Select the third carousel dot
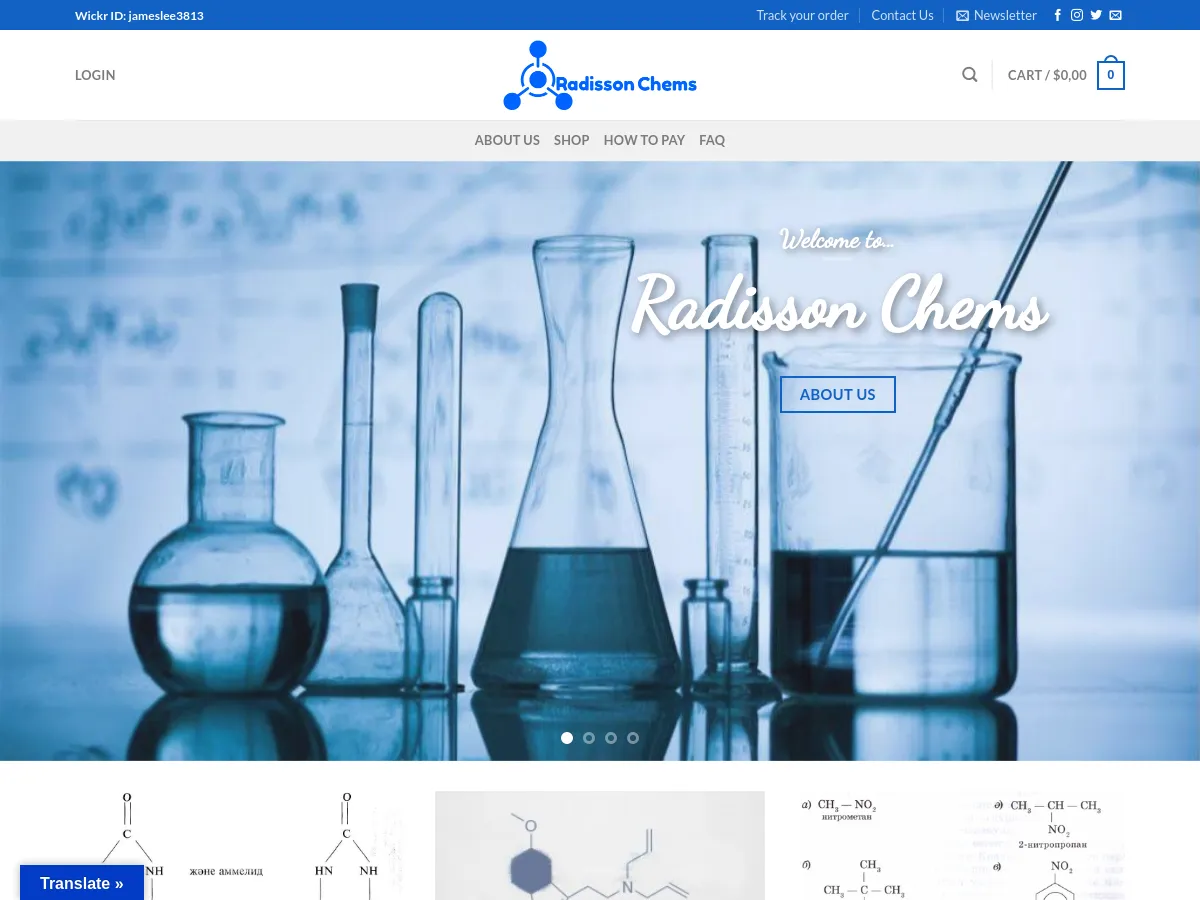This screenshot has width=1200, height=900. tap(611, 737)
